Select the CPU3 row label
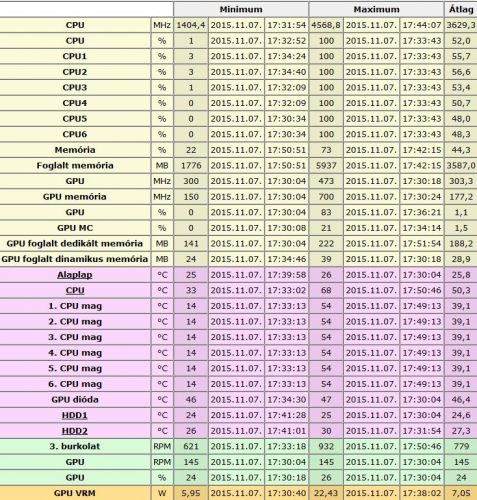The height and width of the screenshot is (500, 477). (75, 88)
